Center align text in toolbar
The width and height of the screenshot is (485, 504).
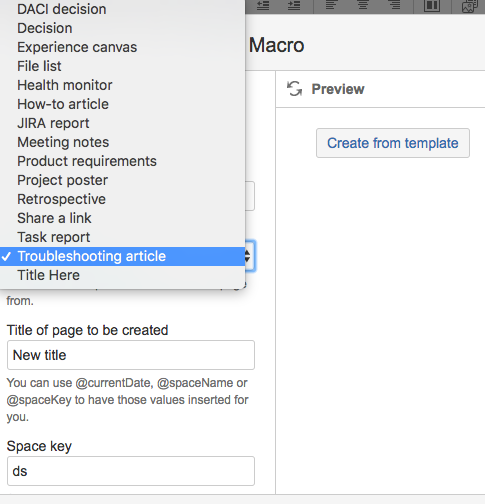pos(363,5)
